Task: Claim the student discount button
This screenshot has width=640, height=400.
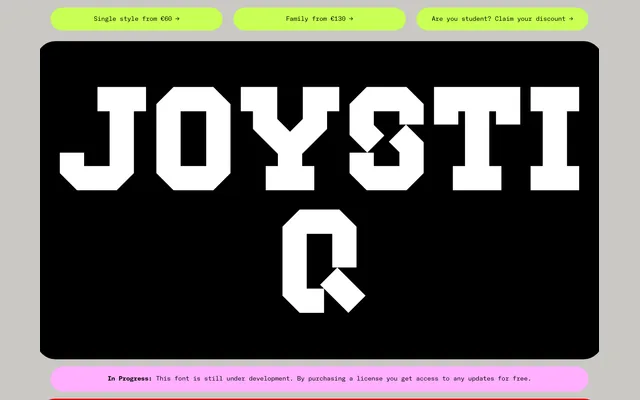Action: pos(502,19)
